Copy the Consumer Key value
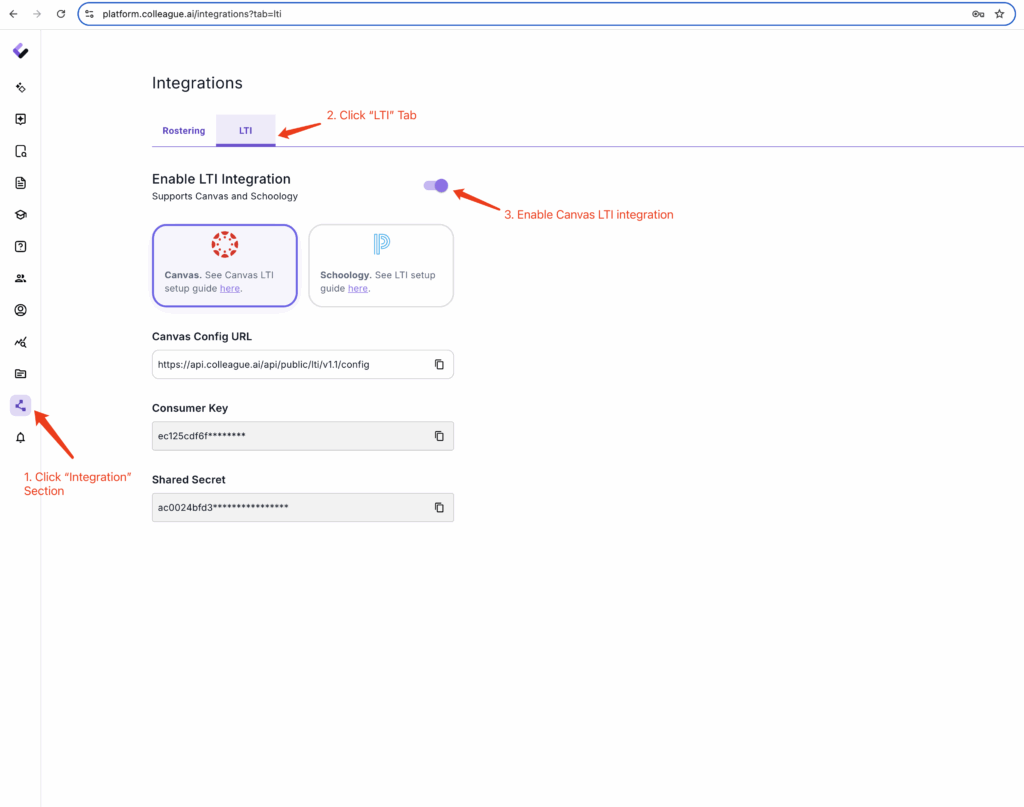Image resolution: width=1024 pixels, height=807 pixels. pyautogui.click(x=439, y=436)
